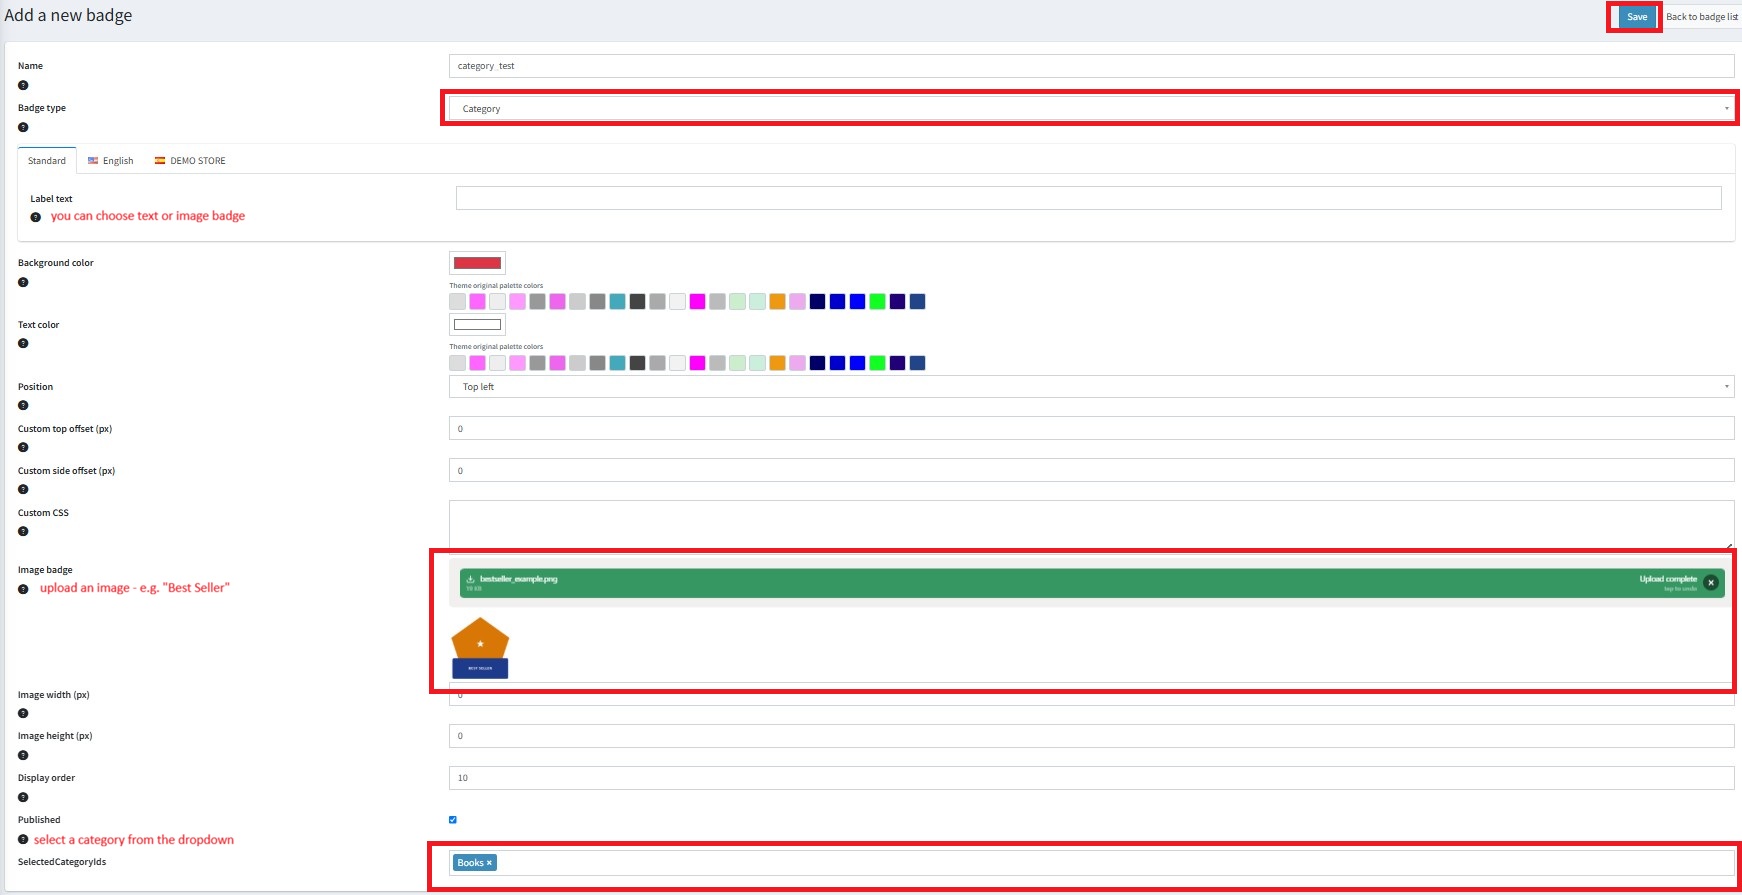
Task: Toggle the Published checkbox
Action: 453,820
